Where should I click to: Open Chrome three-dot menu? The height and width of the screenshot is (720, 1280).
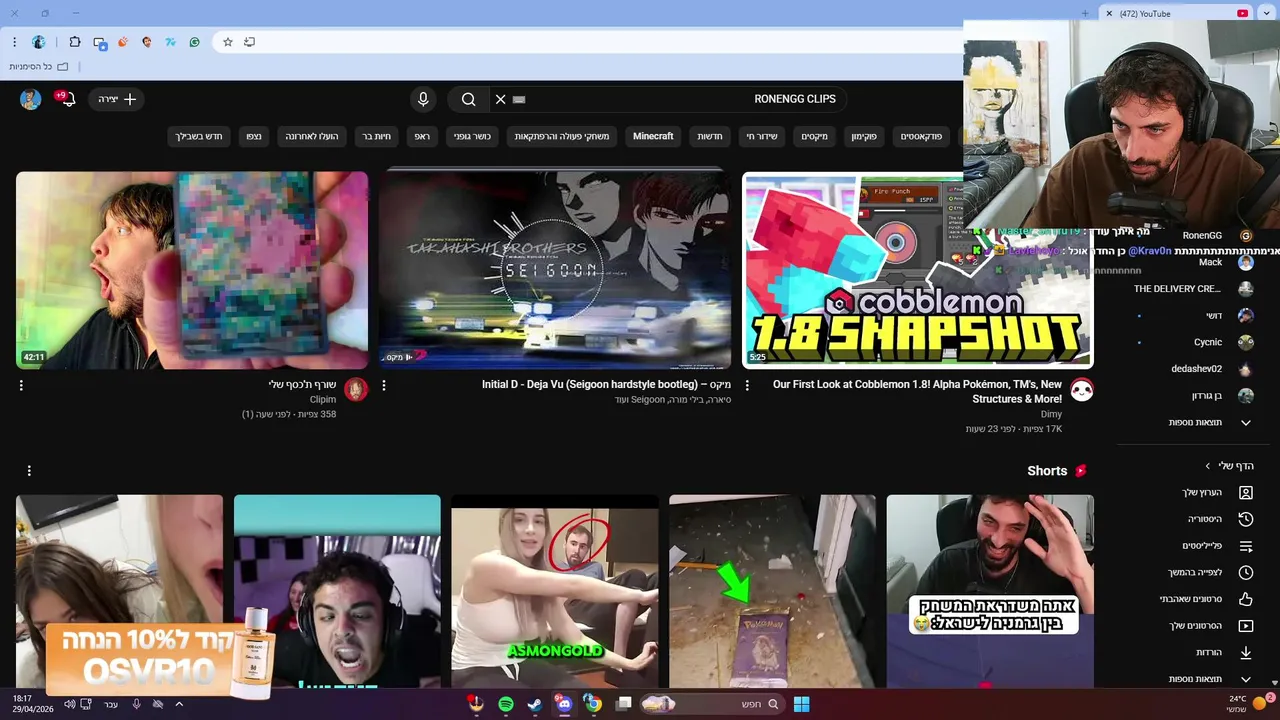click(x=14, y=42)
